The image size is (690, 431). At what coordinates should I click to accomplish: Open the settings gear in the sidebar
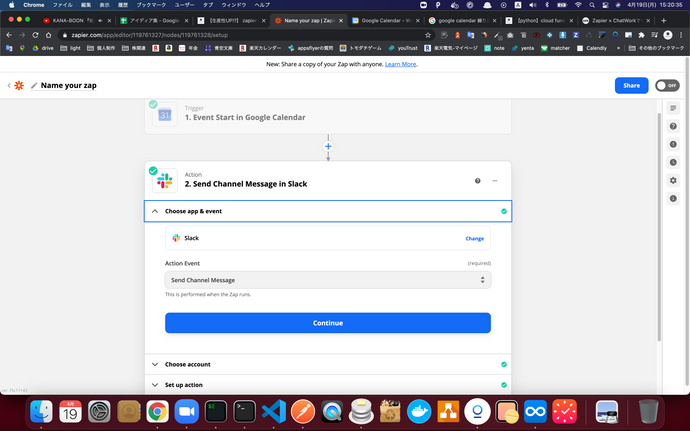pyautogui.click(x=673, y=181)
